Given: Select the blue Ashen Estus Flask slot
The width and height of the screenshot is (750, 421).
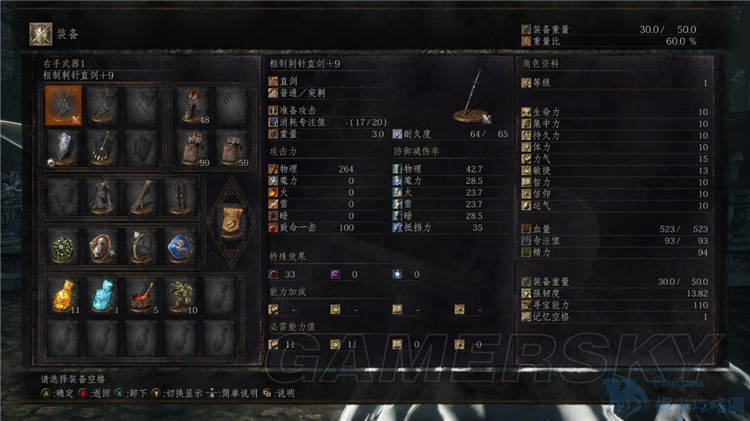Looking at the screenshot, I should pyautogui.click(x=102, y=297).
